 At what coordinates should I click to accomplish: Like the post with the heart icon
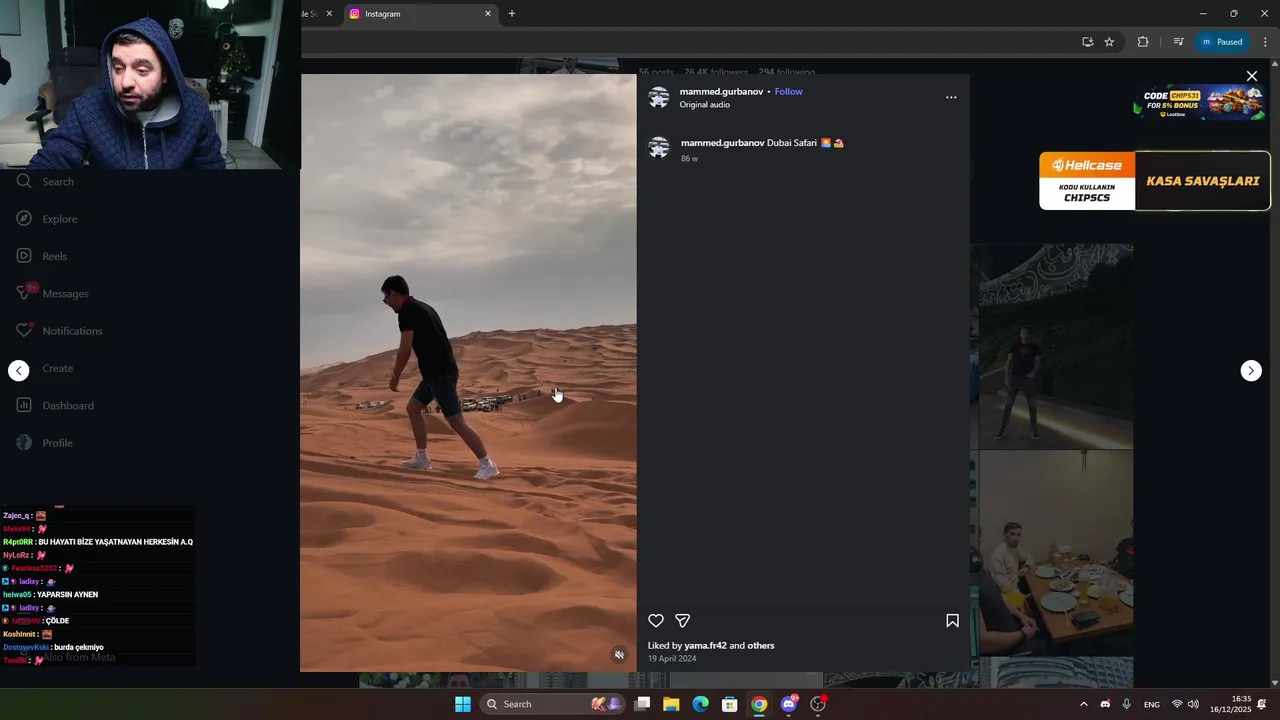[x=656, y=621]
